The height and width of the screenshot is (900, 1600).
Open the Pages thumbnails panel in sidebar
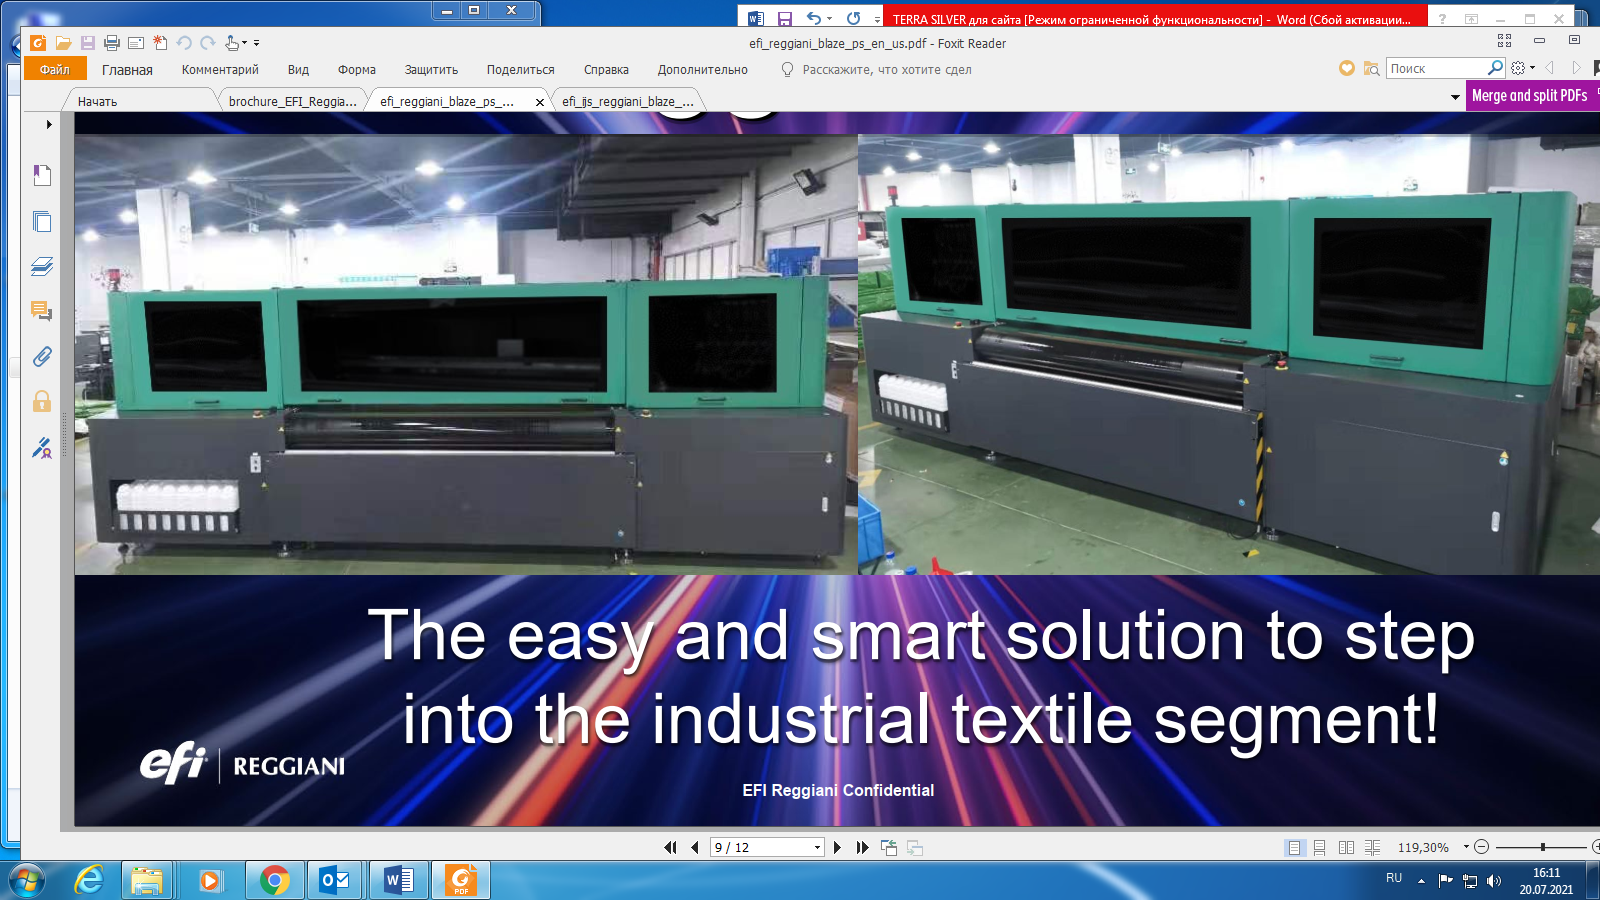42,221
